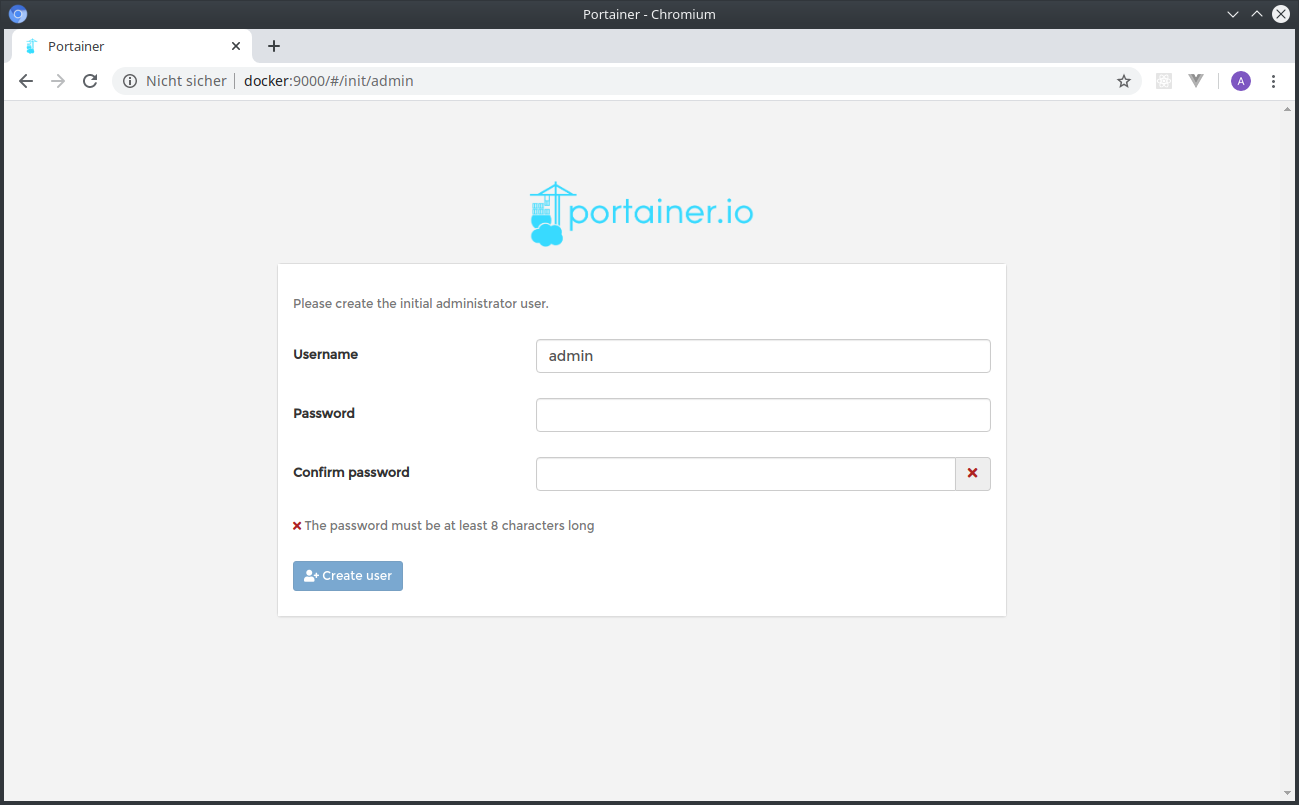Open the purple profile avatar menu

pyautogui.click(x=1240, y=81)
